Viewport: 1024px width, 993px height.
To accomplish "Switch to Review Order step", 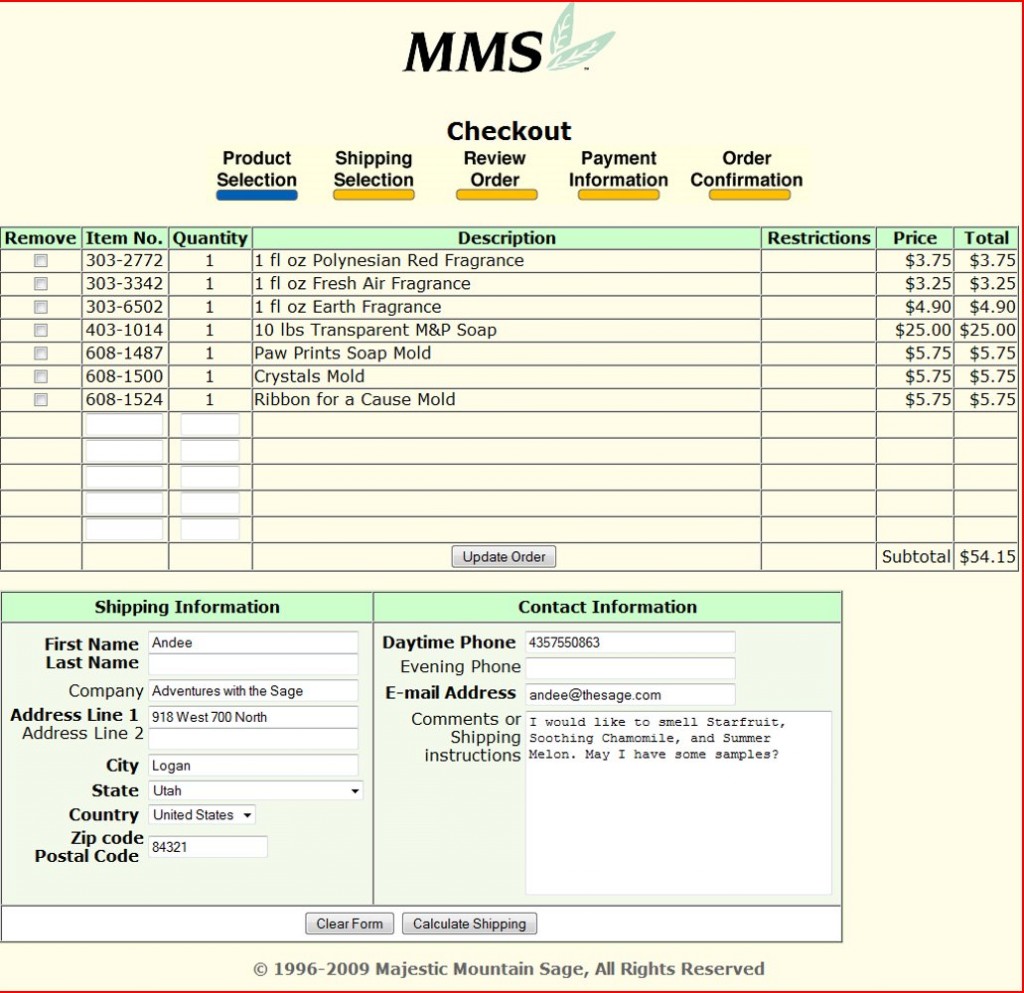I will pyautogui.click(x=495, y=170).
